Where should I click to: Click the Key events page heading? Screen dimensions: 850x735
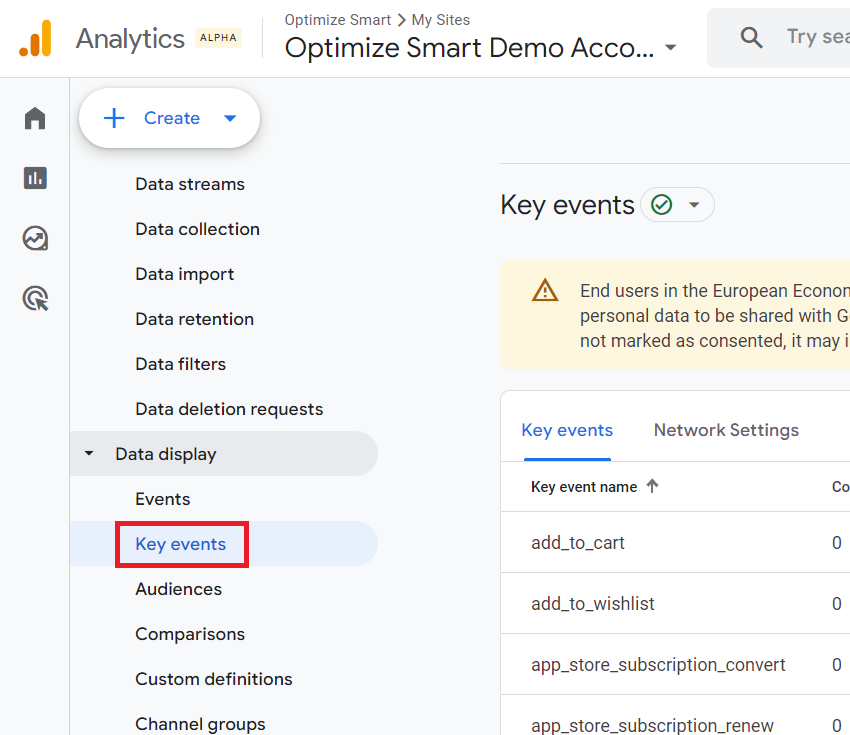click(568, 205)
